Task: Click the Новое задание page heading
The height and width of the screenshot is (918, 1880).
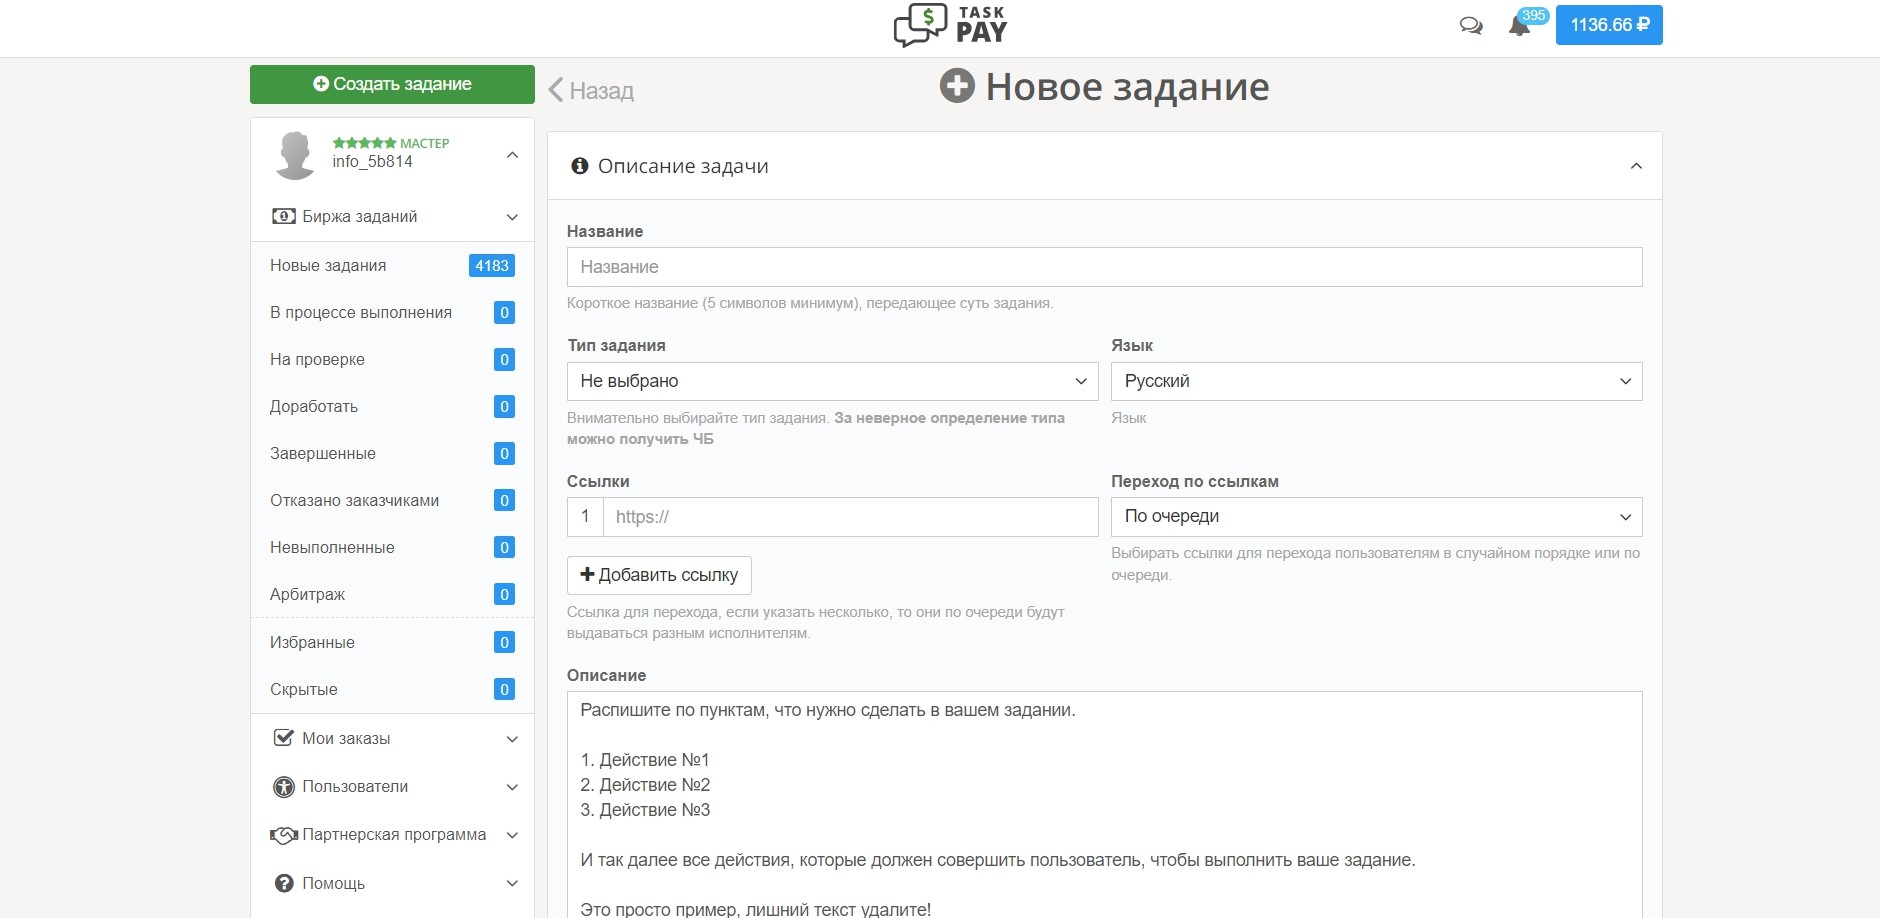Action: click(x=1127, y=87)
